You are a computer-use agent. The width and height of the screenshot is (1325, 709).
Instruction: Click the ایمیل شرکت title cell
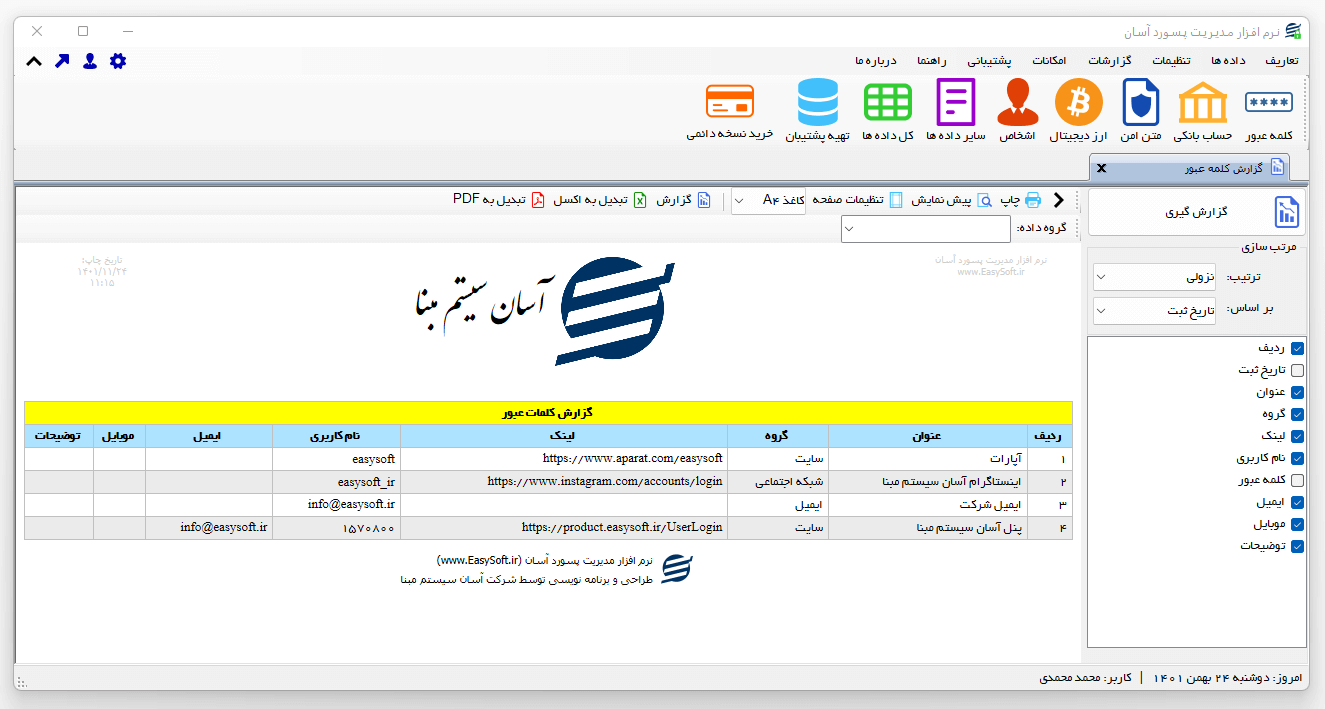pos(928,505)
